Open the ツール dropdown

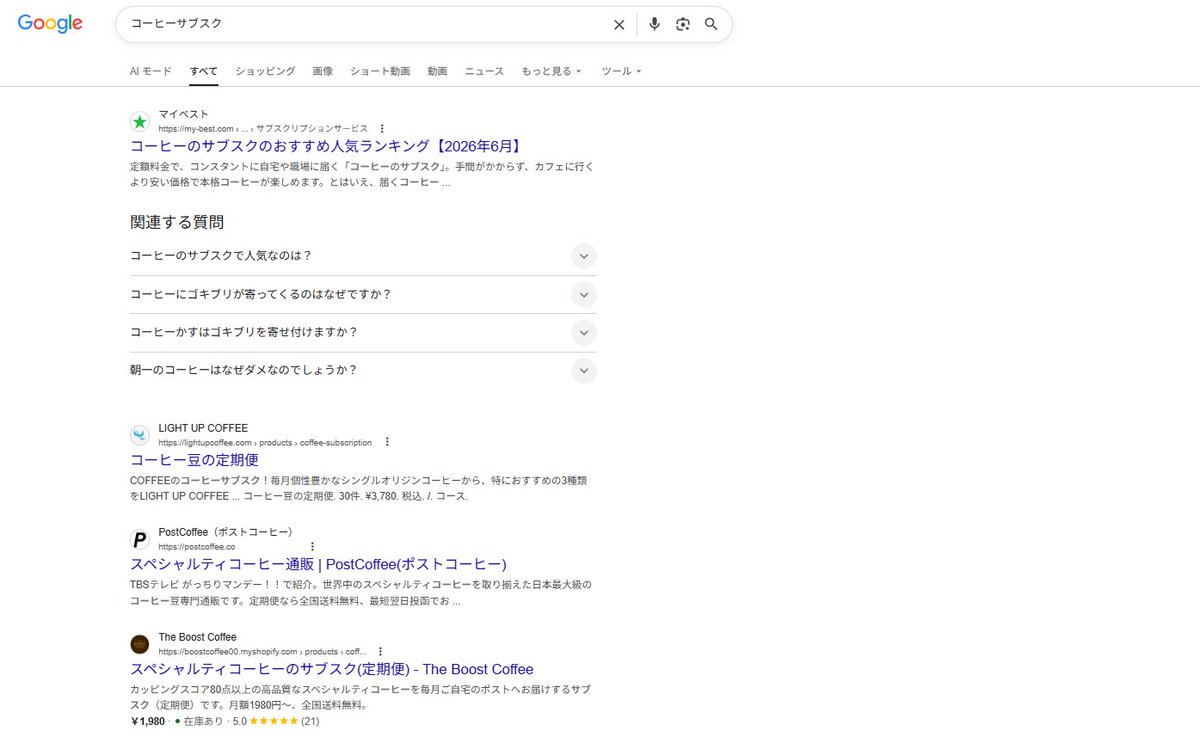[621, 71]
